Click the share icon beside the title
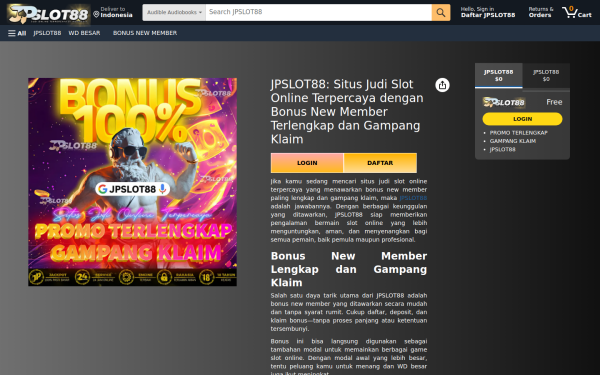The image size is (600, 375). [x=442, y=85]
